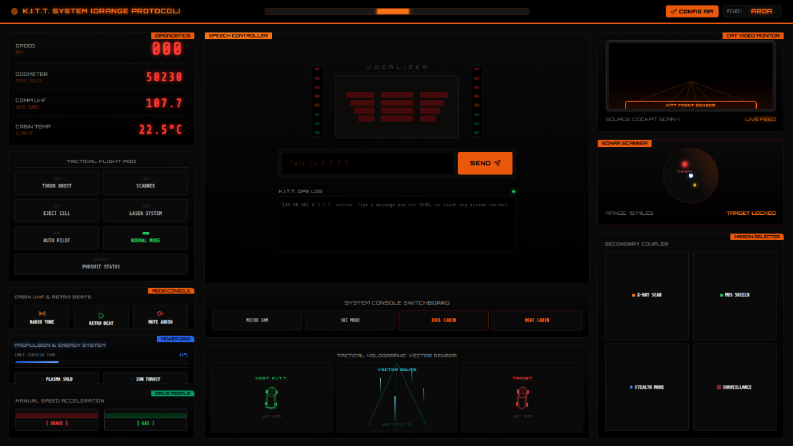The image size is (793, 446).
Task: Click the send arrow icon in the SEND button
Action: (x=498, y=163)
